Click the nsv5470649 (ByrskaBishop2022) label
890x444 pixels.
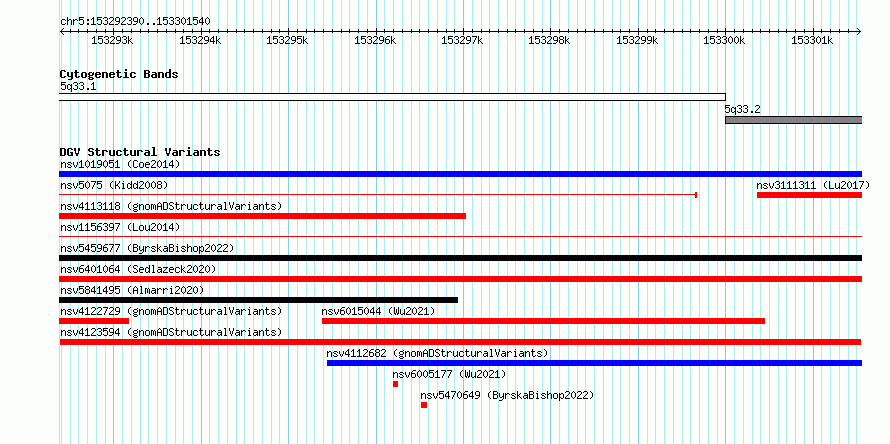[507, 395]
